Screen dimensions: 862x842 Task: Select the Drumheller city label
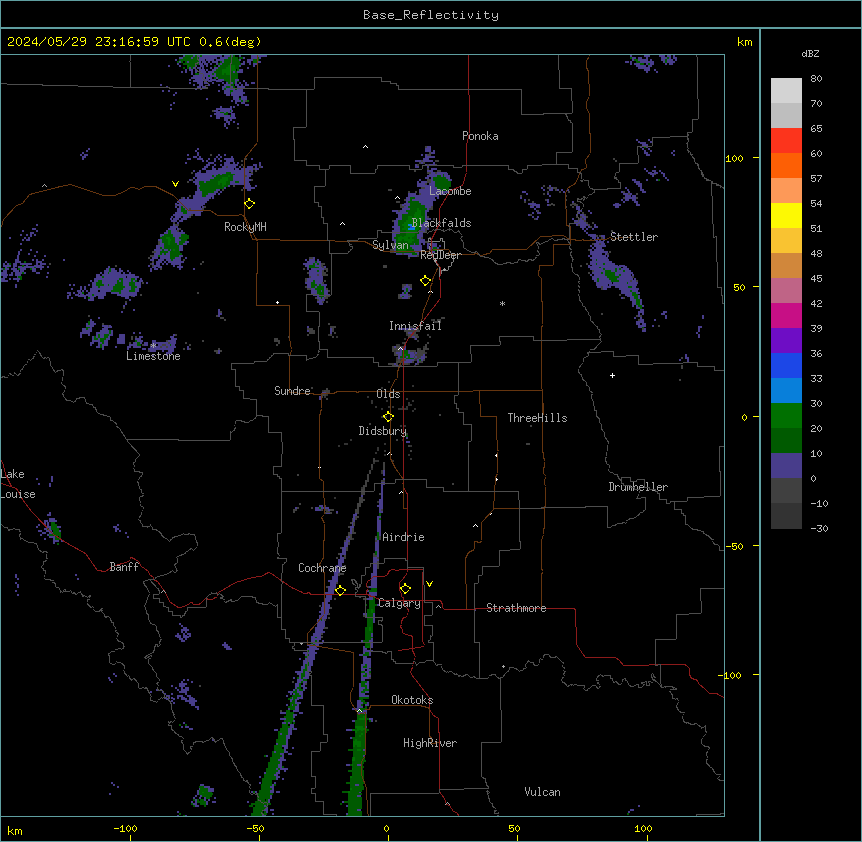point(638,487)
